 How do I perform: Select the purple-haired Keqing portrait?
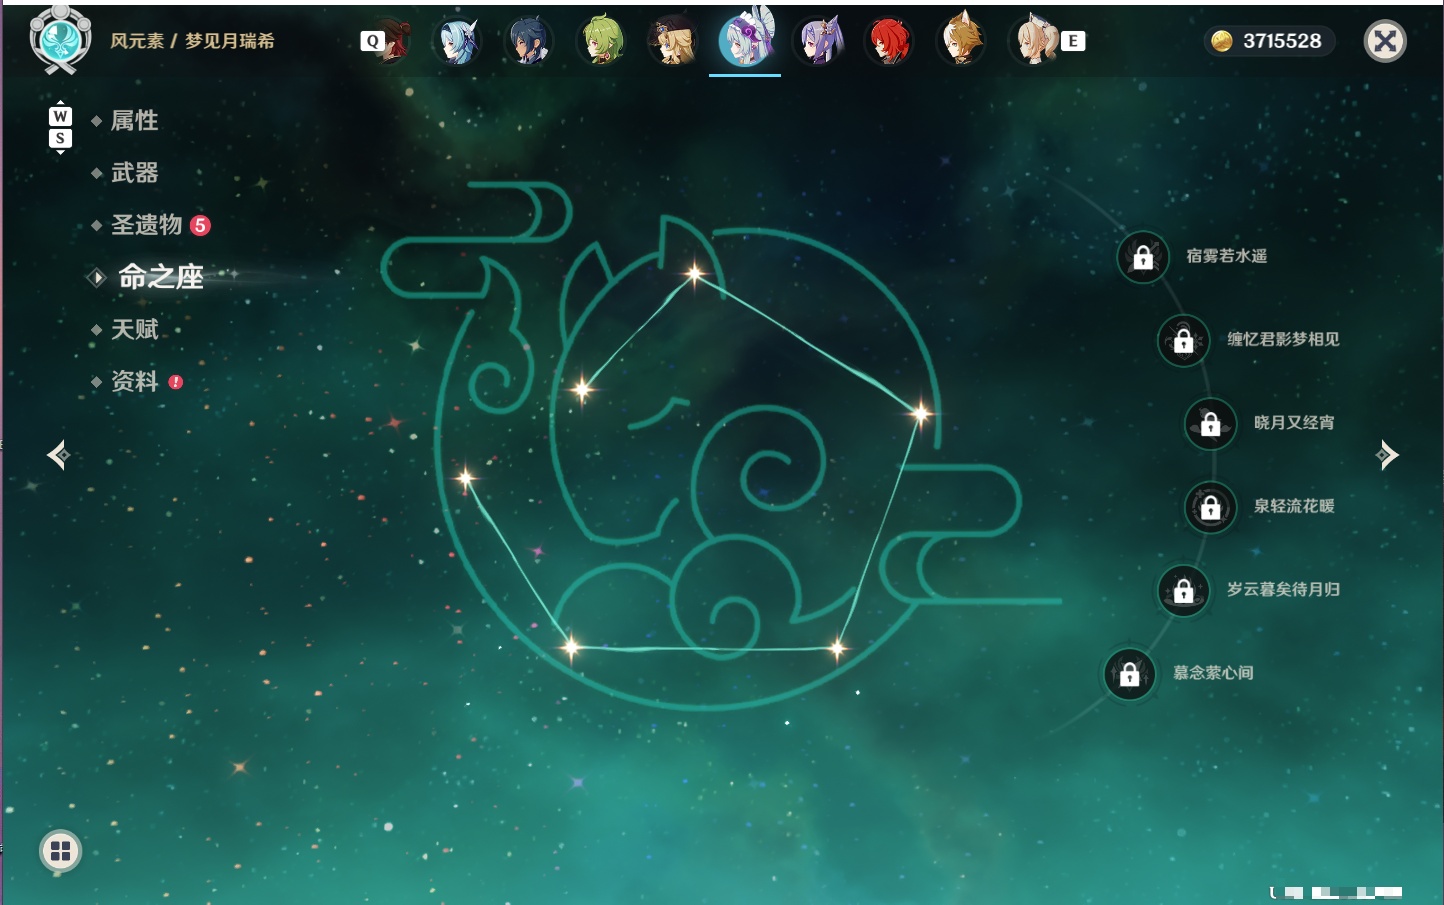817,41
